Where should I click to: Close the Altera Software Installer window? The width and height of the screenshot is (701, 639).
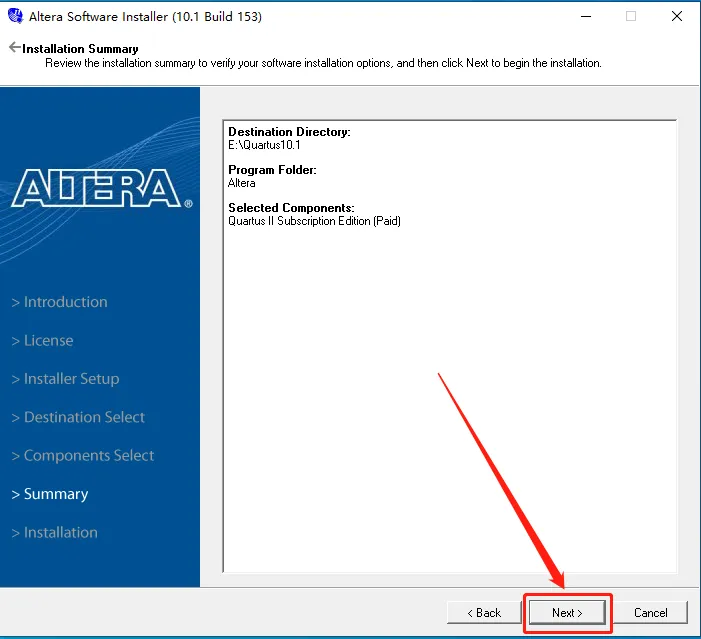677,17
